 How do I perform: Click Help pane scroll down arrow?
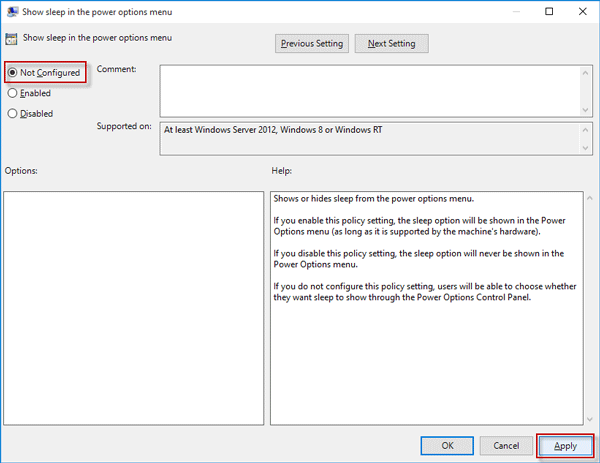click(x=590, y=419)
